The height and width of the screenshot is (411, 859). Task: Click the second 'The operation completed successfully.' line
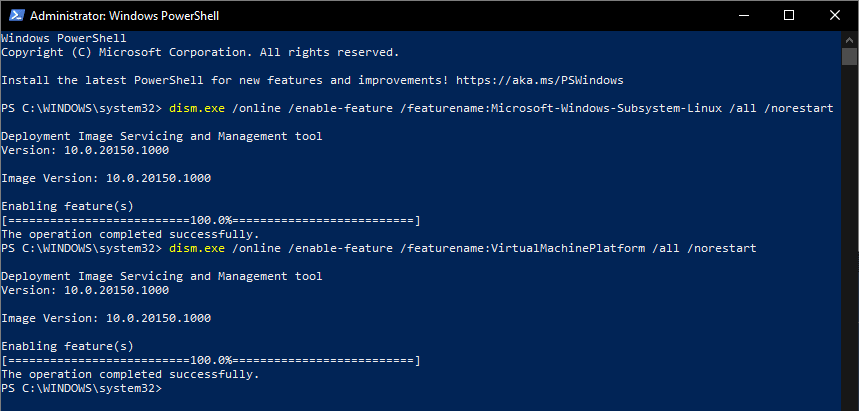pyautogui.click(x=130, y=373)
